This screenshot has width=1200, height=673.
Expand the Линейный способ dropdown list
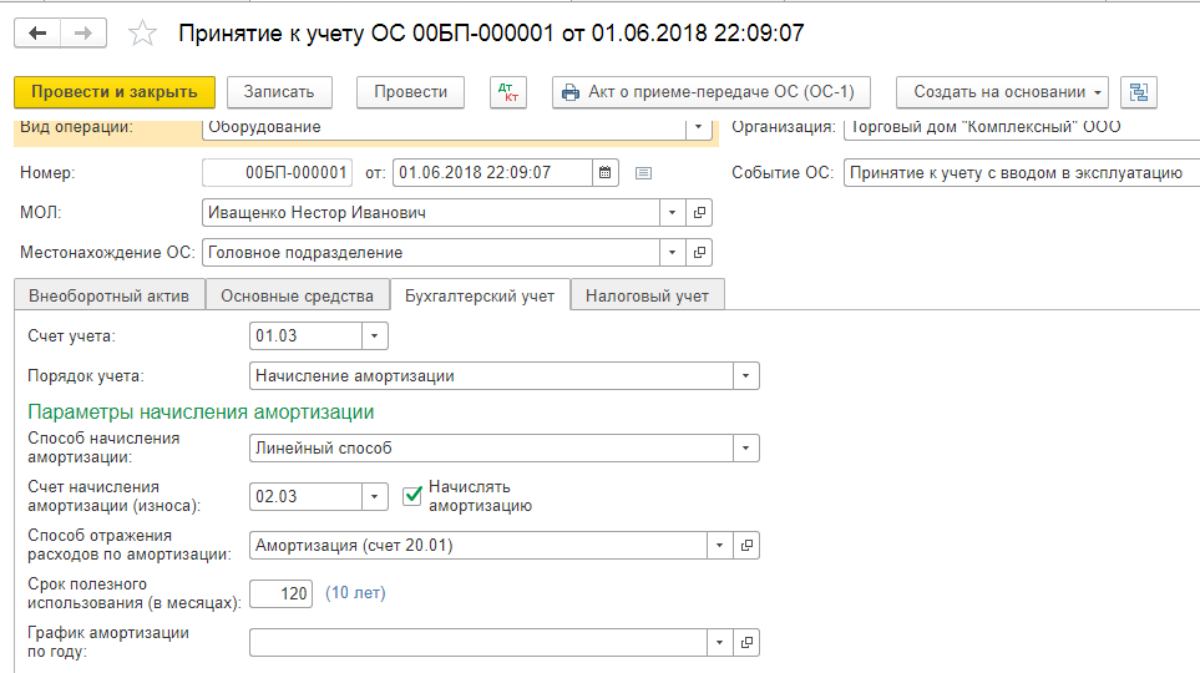point(747,448)
